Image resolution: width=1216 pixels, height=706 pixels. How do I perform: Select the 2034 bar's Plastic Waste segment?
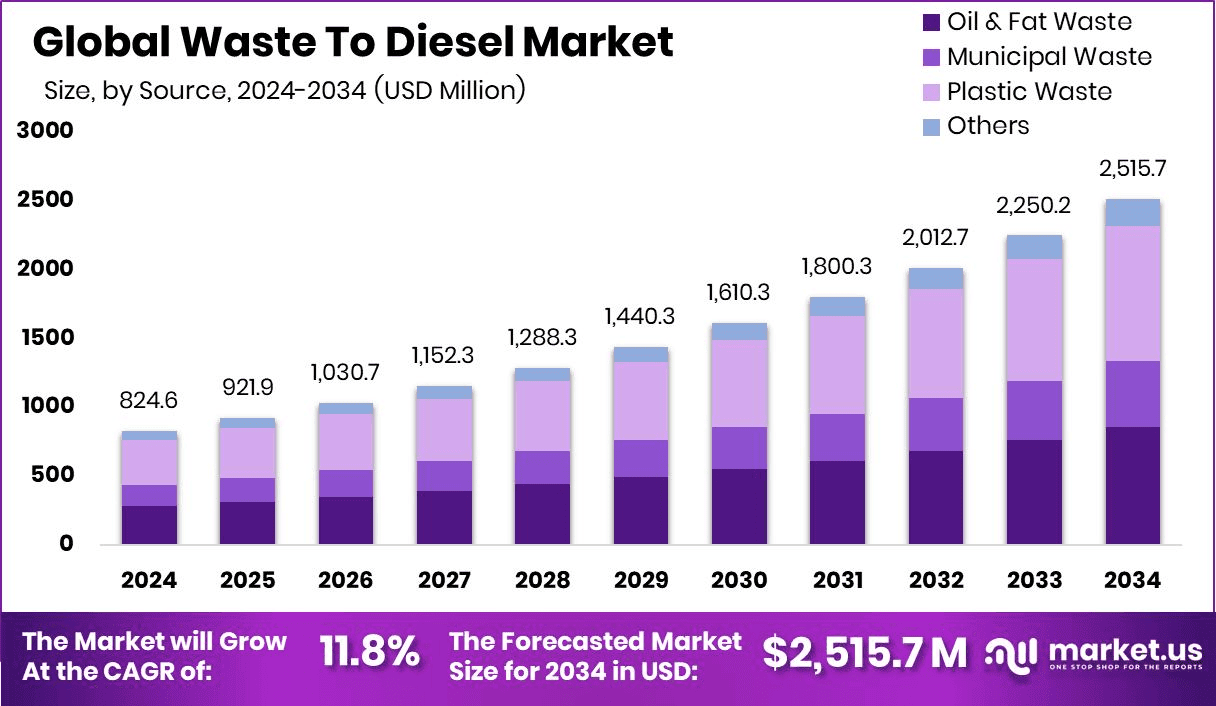(1132, 293)
